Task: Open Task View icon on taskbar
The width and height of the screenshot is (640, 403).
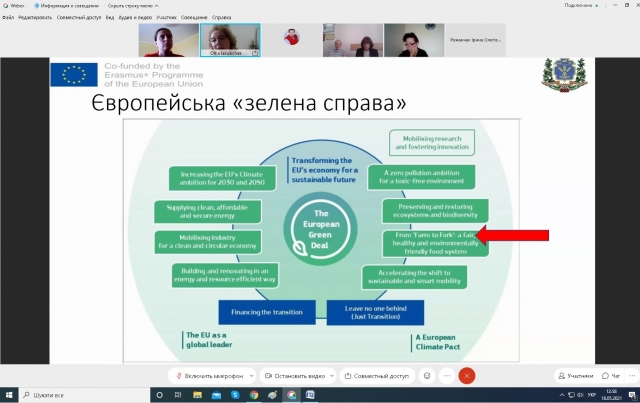Action: pos(178,395)
